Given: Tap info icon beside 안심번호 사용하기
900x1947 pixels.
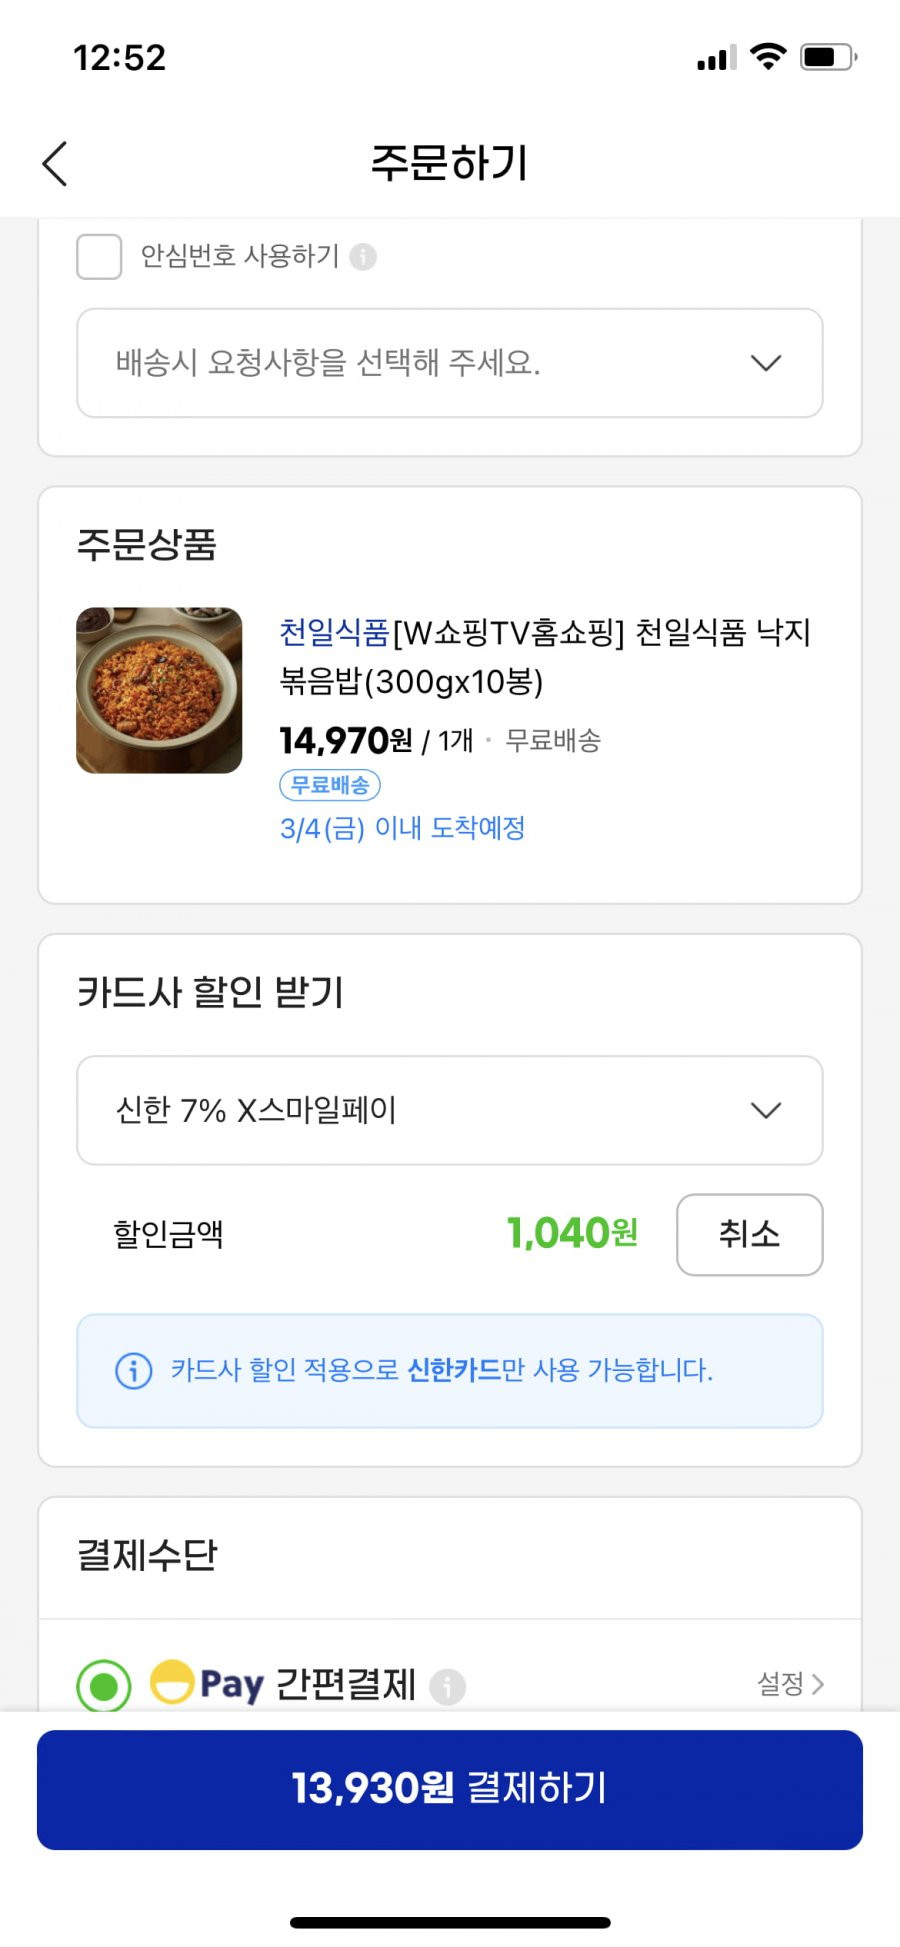Looking at the screenshot, I should pyautogui.click(x=363, y=257).
